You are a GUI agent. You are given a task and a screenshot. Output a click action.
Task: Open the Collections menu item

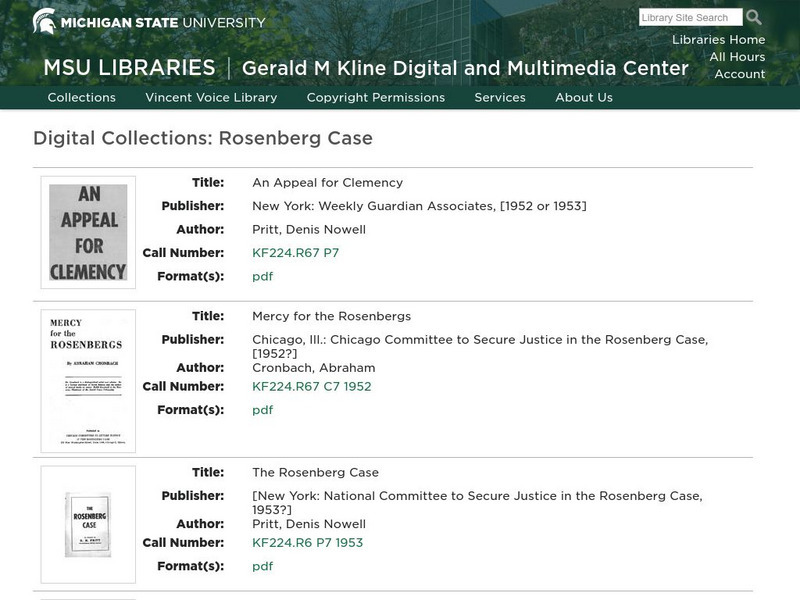80,98
